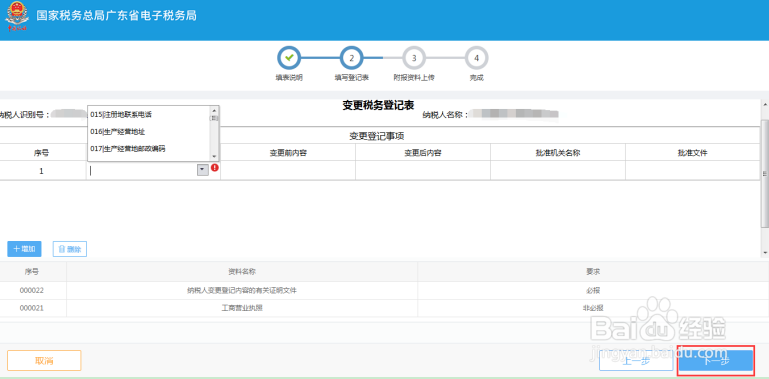This screenshot has height=379, width=769.
Task: Click the 变更后内容 cell in row 1
Action: 423,171
